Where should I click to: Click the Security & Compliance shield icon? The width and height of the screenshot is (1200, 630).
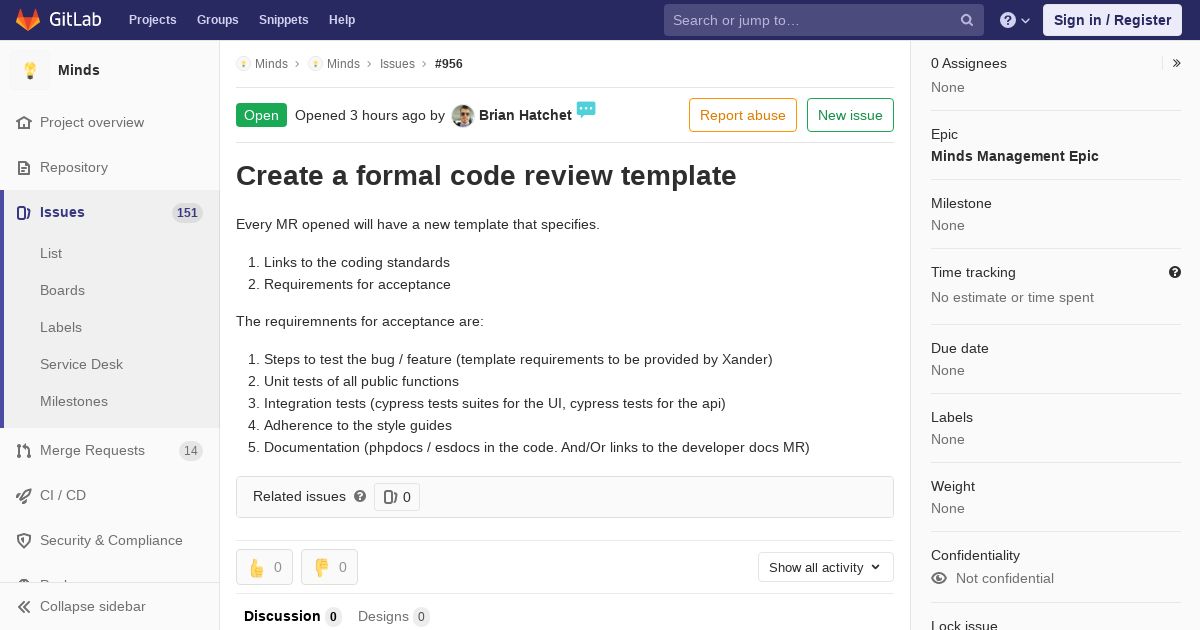pos(24,540)
